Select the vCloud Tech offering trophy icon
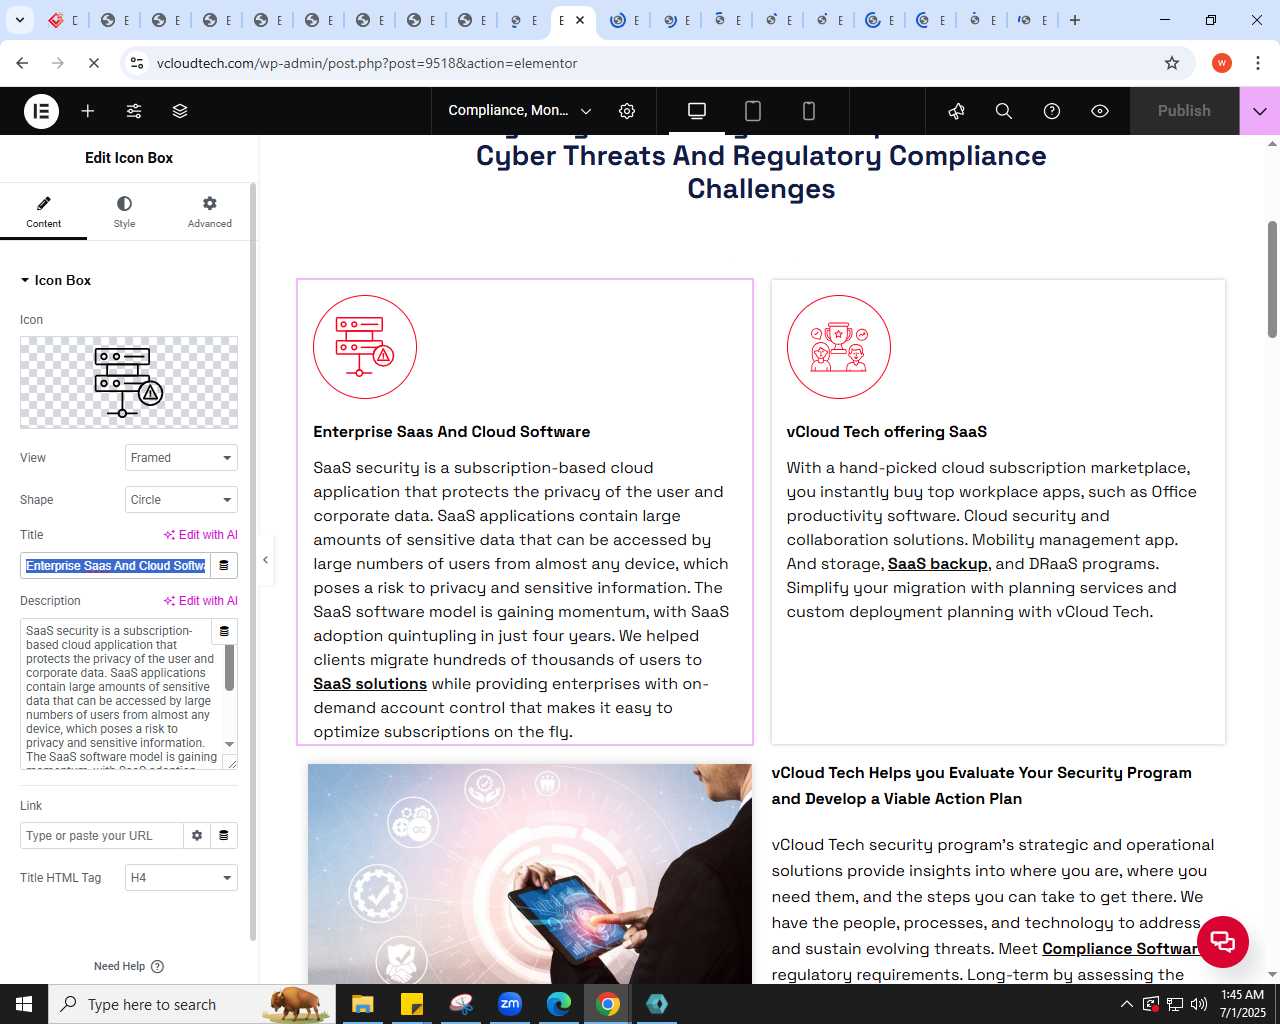The height and width of the screenshot is (1024, 1280). click(838, 347)
